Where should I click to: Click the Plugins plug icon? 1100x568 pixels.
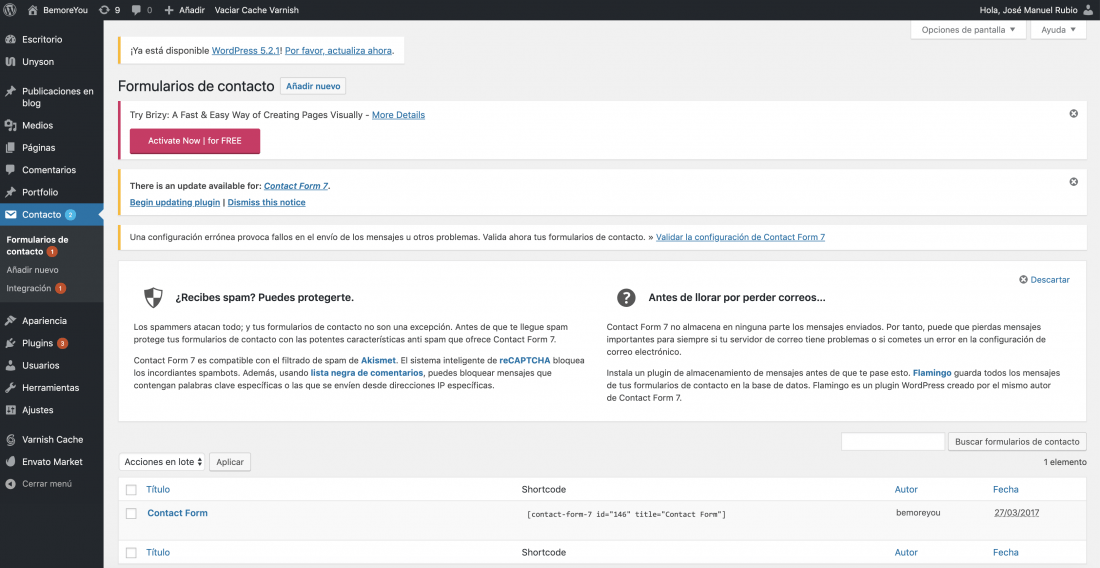pos(11,343)
